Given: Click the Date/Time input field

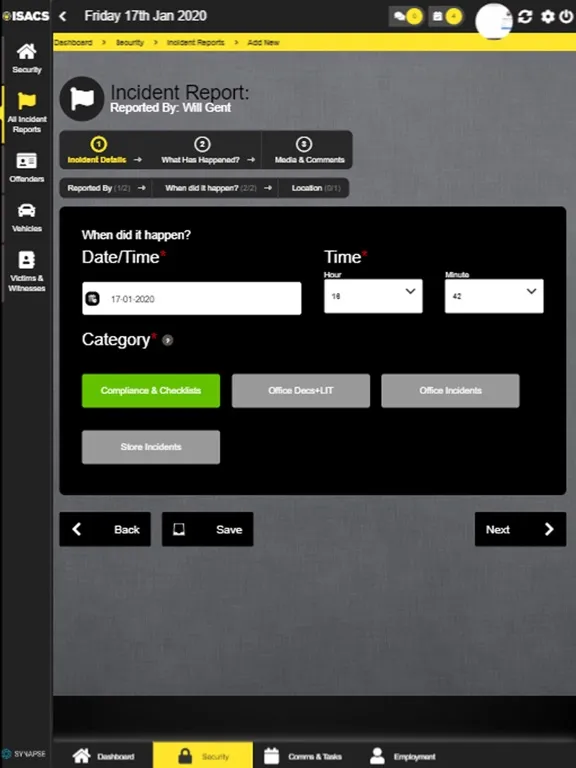Looking at the screenshot, I should coord(192,298).
